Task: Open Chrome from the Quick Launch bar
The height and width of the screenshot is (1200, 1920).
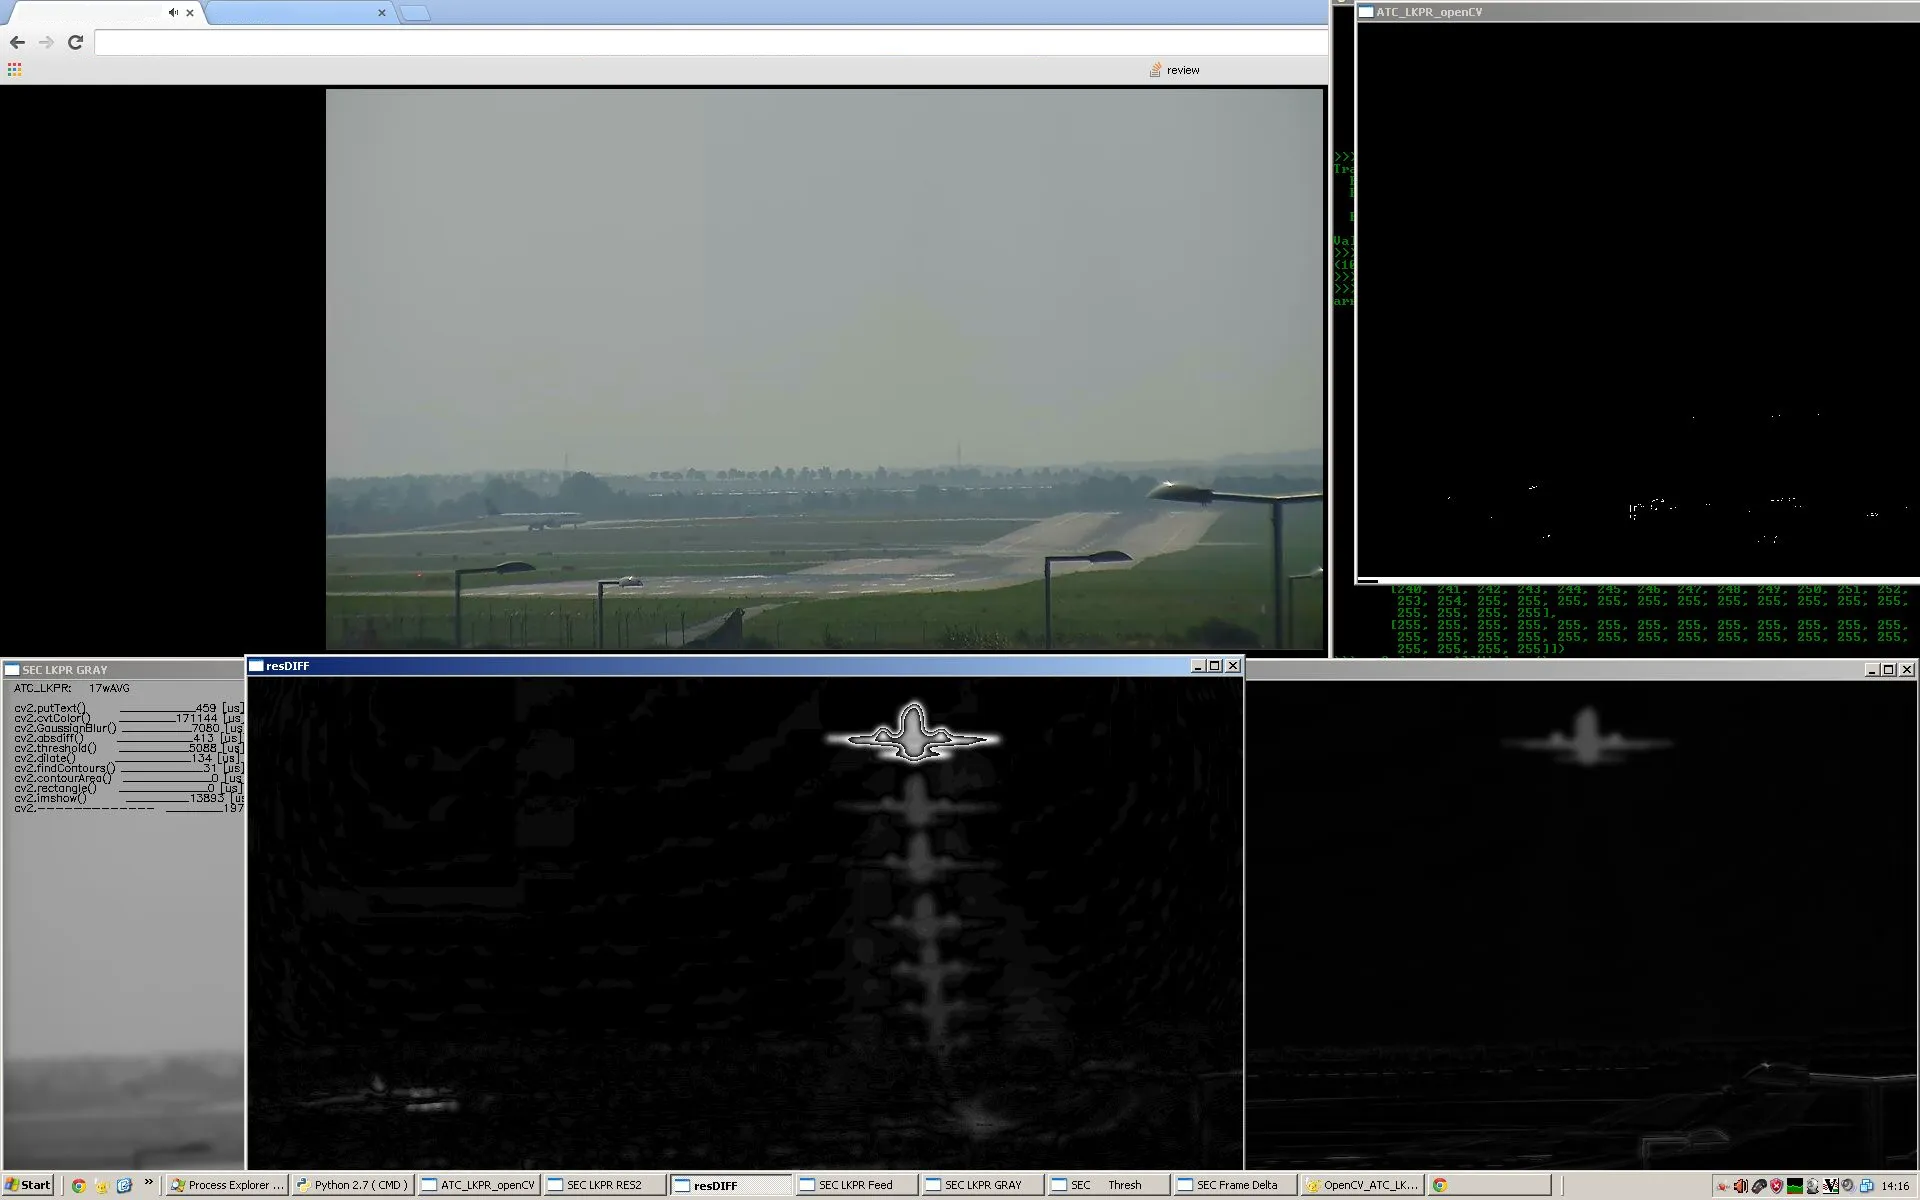Action: (x=79, y=1185)
